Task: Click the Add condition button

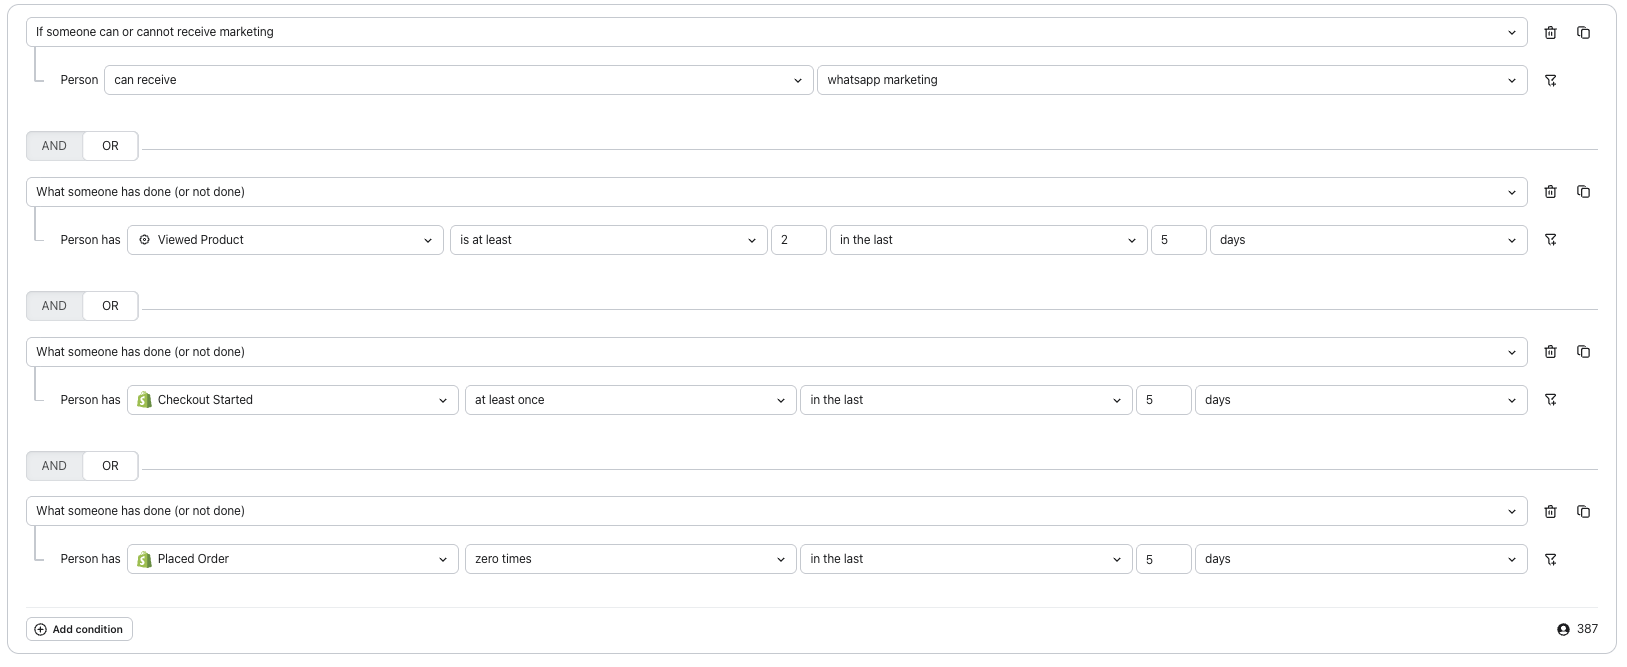Action: coord(79,629)
